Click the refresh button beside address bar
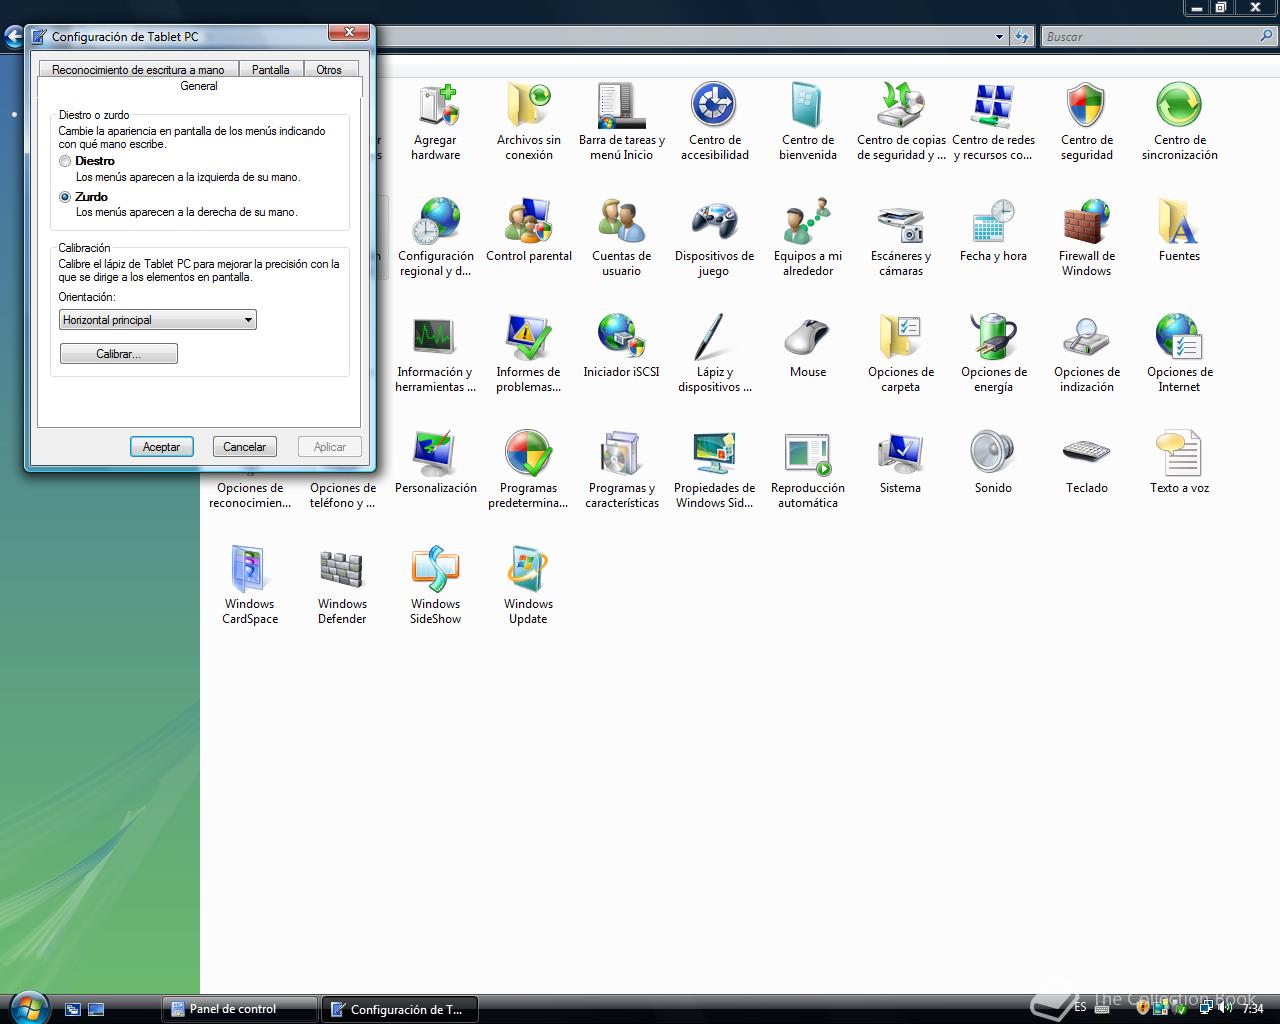Screen dimensions: 1280x1024 click(x=1022, y=37)
